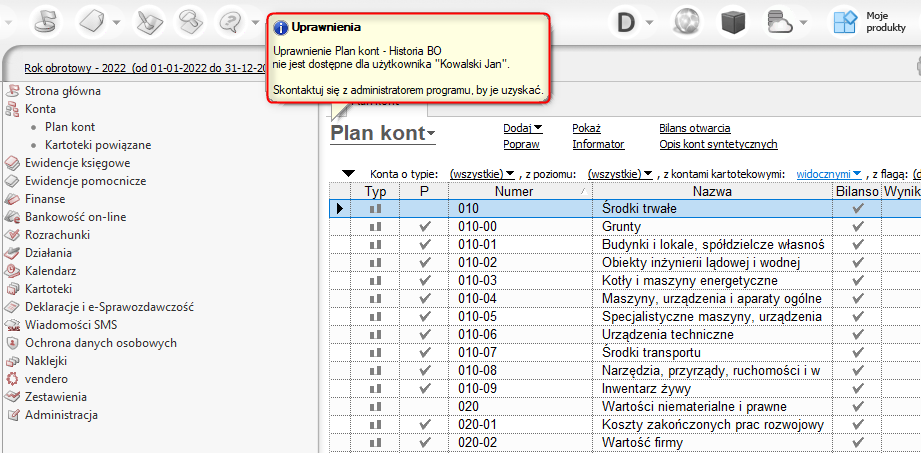The width and height of the screenshot is (921, 453).
Task: Toggle Bilansowe checkmark for Grunty row
Action: click(x=858, y=226)
